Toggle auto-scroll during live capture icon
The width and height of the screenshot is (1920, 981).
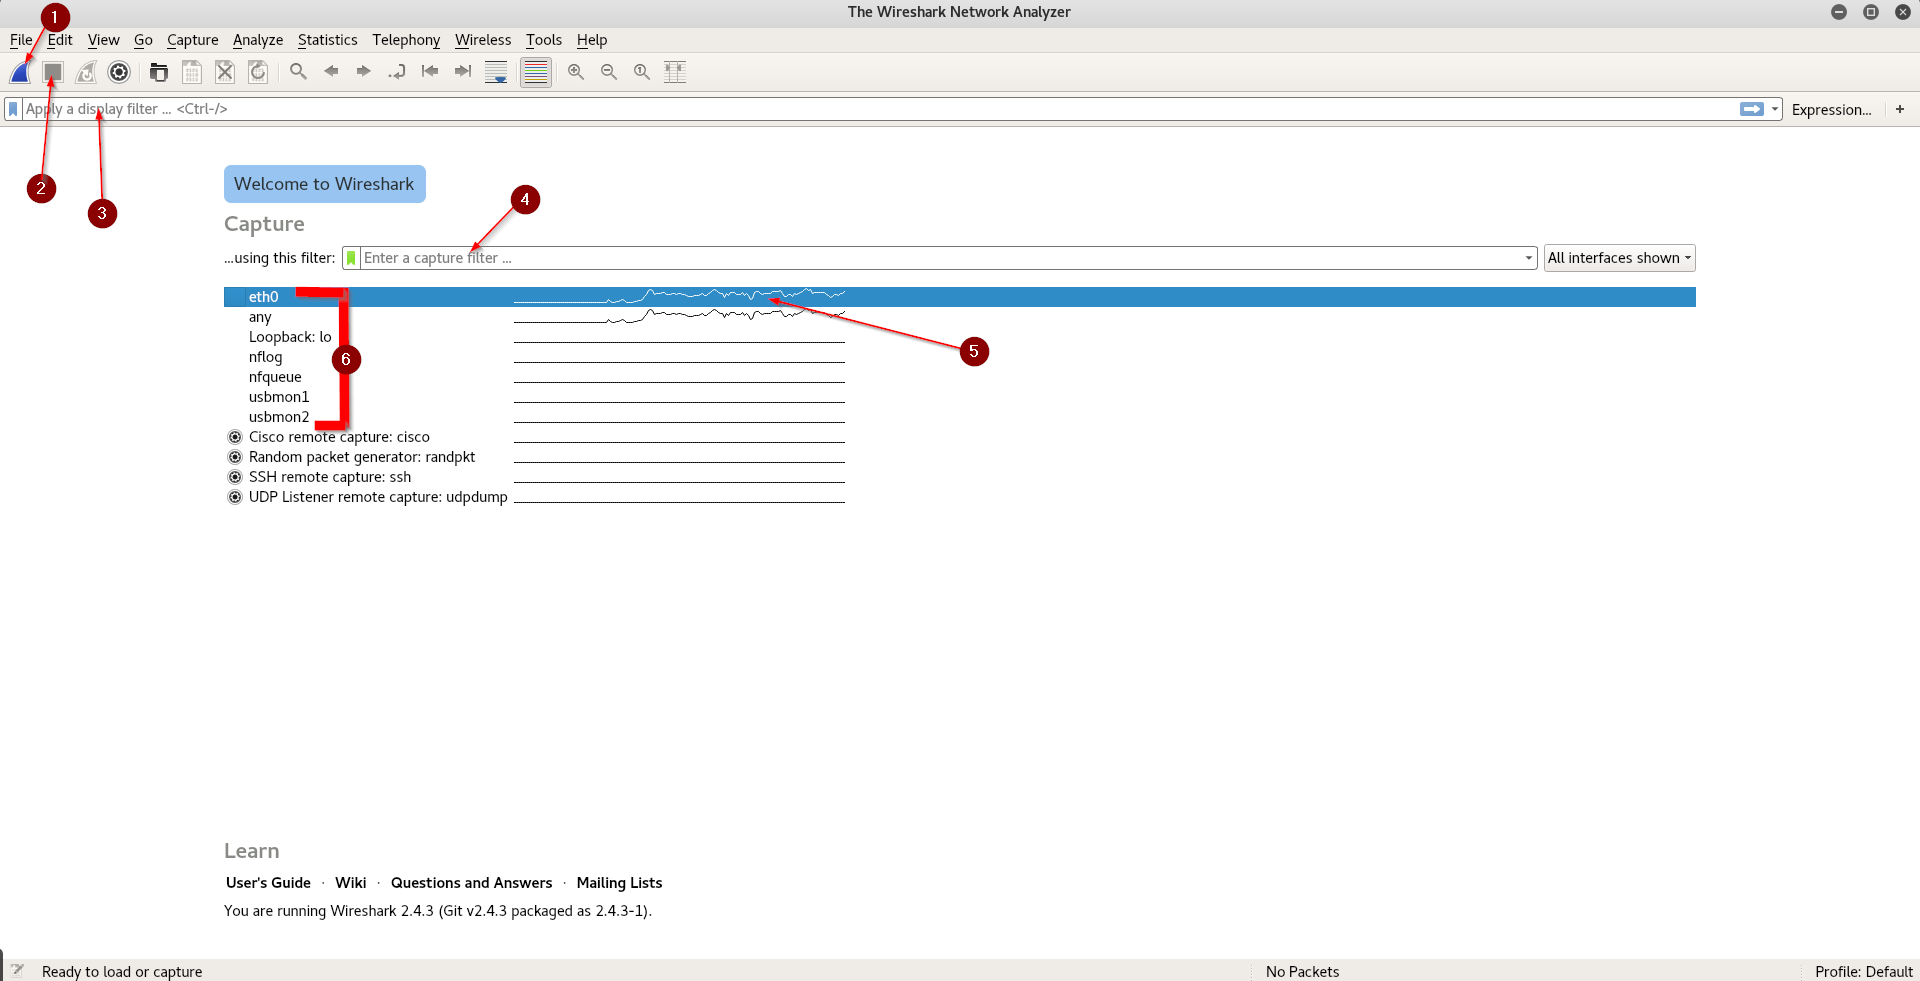tap(496, 72)
